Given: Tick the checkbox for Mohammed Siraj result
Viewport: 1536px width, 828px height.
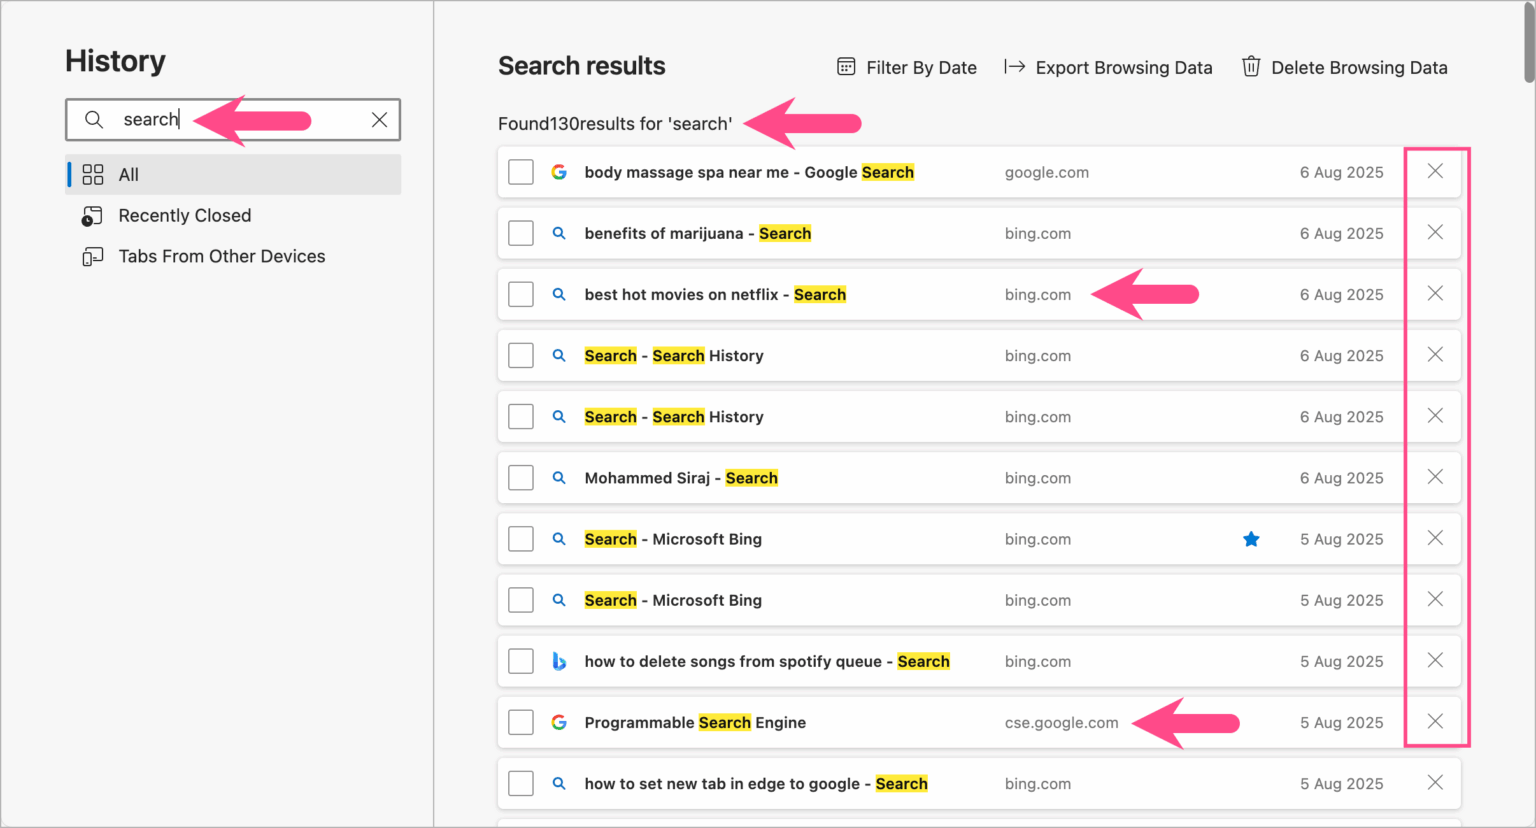Looking at the screenshot, I should 520,477.
